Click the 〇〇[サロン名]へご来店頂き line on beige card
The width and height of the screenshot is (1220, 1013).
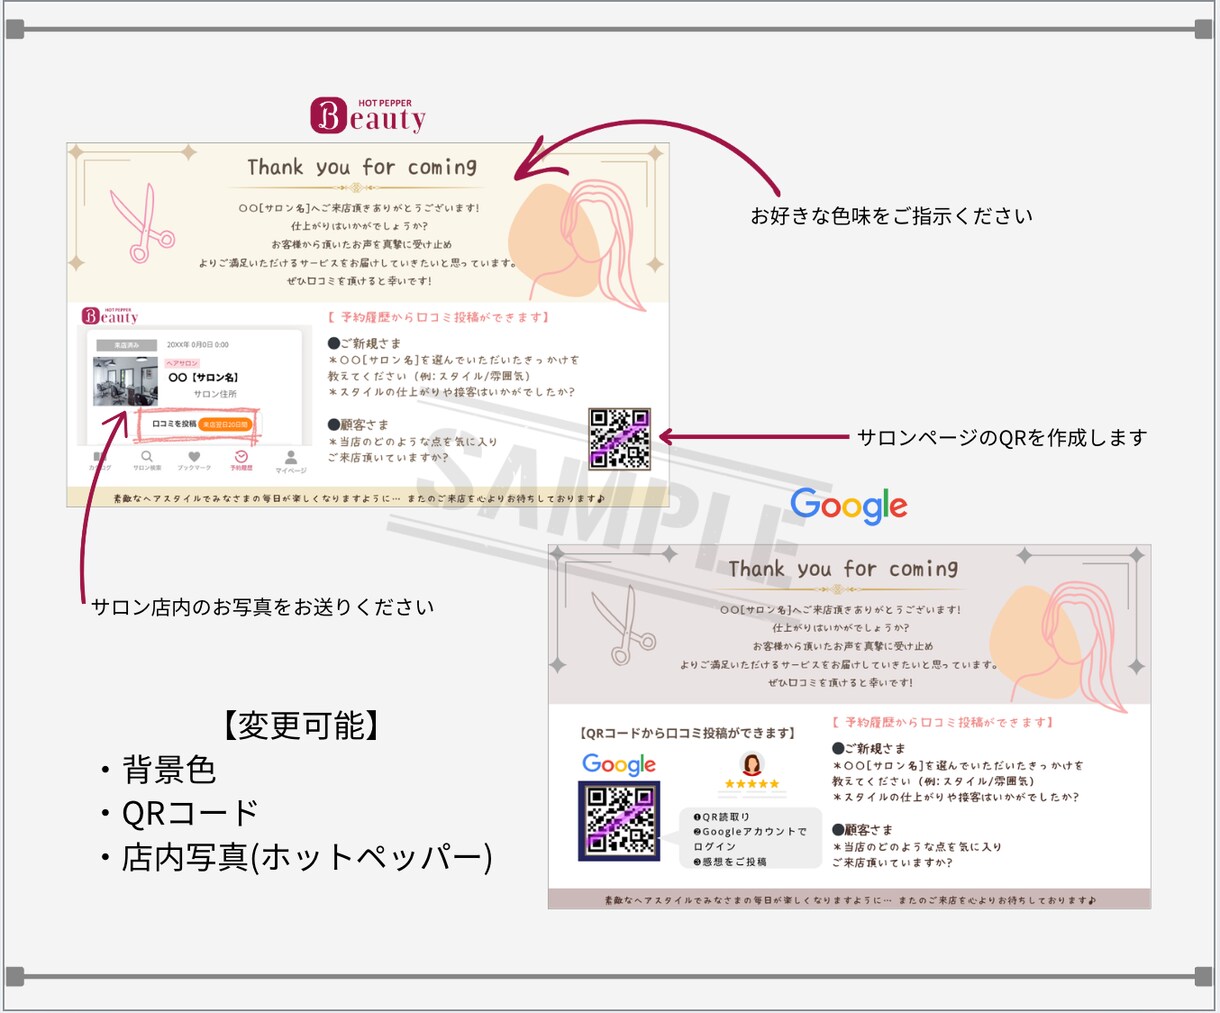tap(359, 208)
